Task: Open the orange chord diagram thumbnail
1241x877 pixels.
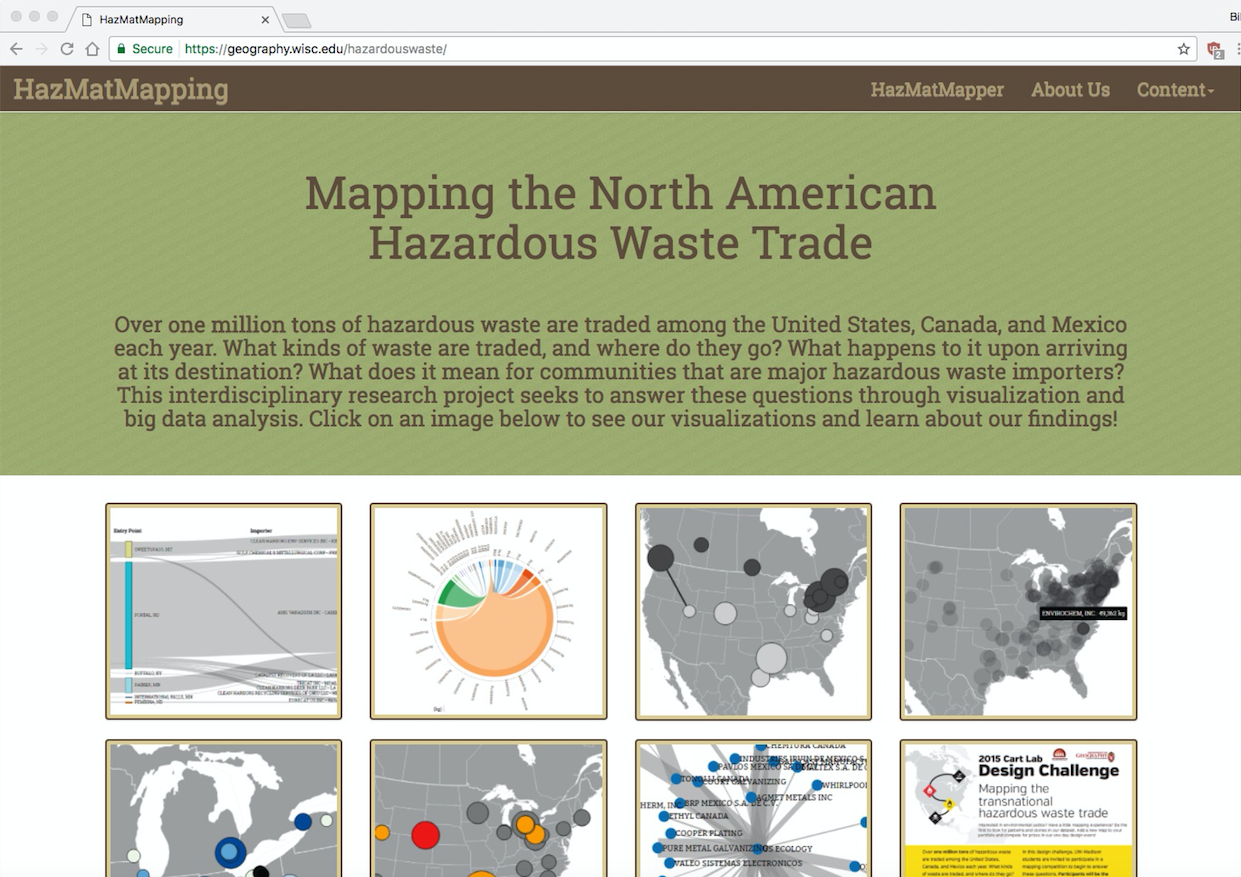Action: click(x=489, y=611)
